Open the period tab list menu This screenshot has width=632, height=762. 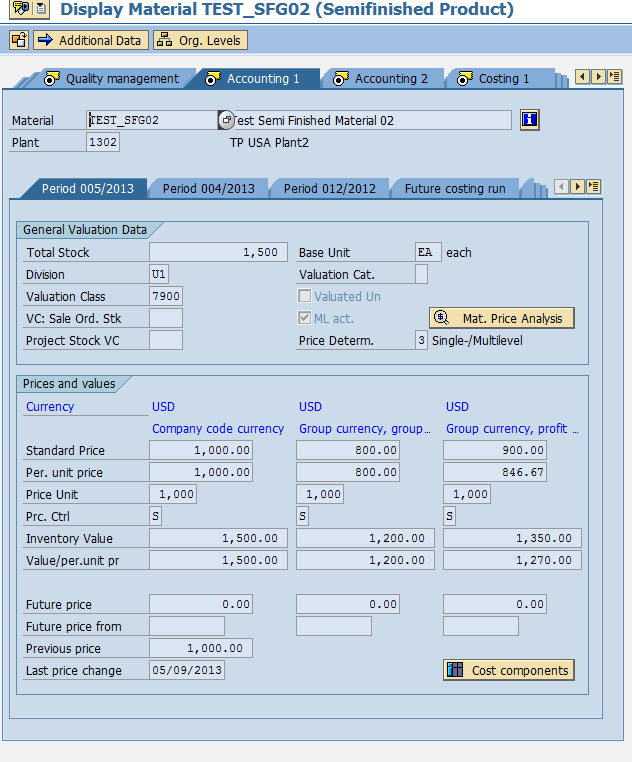pyautogui.click(x=594, y=187)
